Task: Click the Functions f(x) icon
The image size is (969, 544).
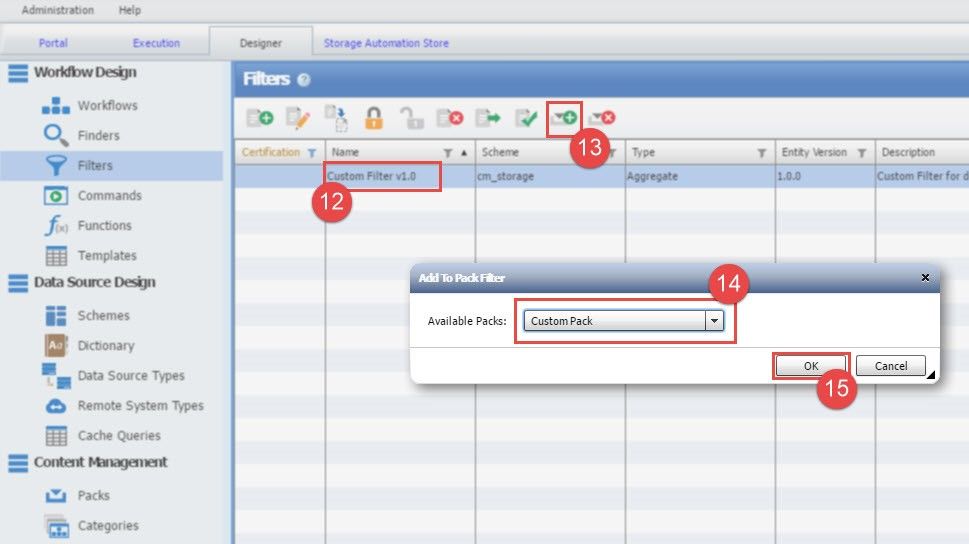Action: 56,225
